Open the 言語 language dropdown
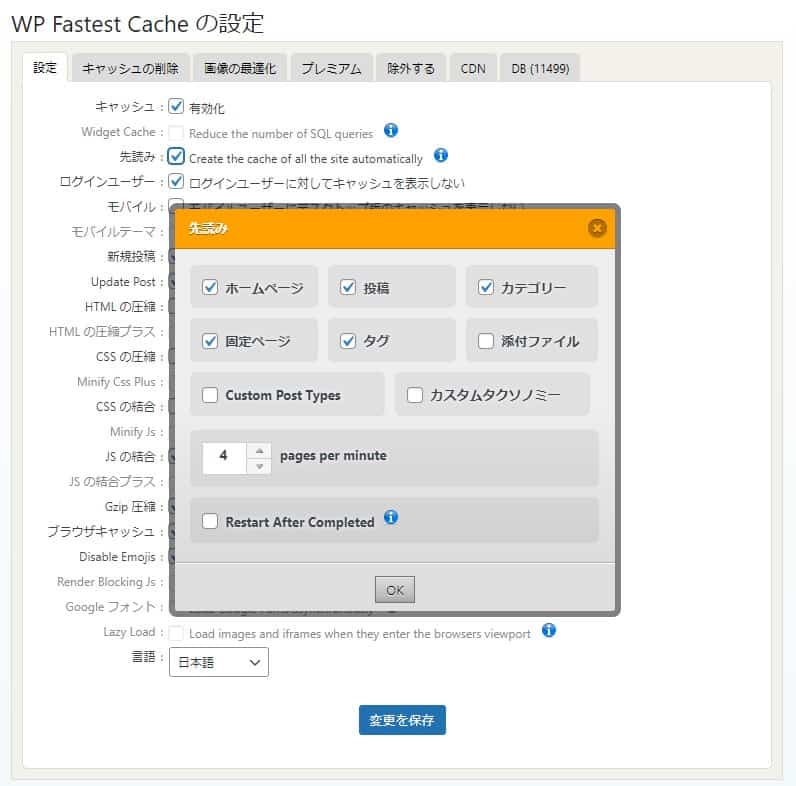The image size is (796, 786). (219, 662)
